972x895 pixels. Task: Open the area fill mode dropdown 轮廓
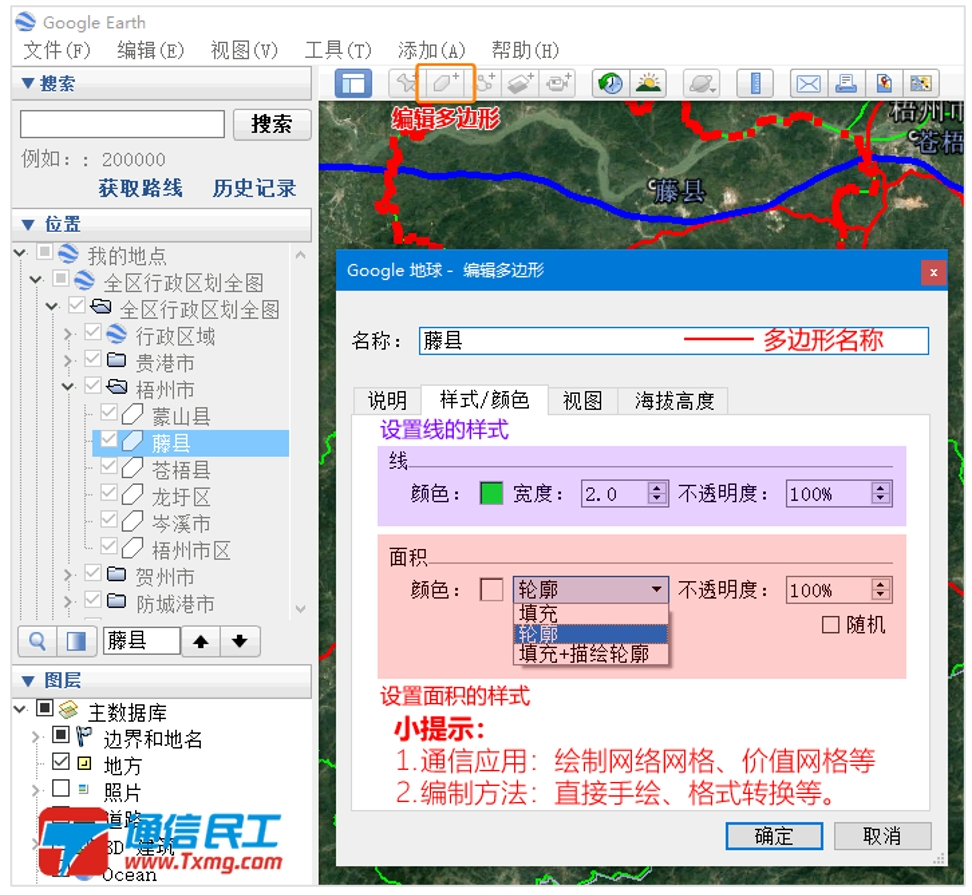point(591,589)
